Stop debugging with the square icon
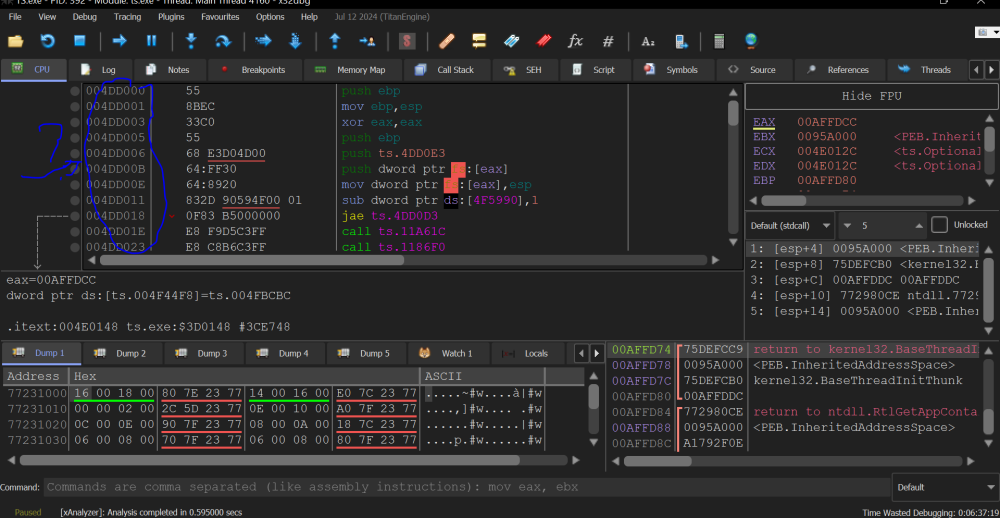Image resolution: width=1000 pixels, height=518 pixels. pyautogui.click(x=79, y=41)
